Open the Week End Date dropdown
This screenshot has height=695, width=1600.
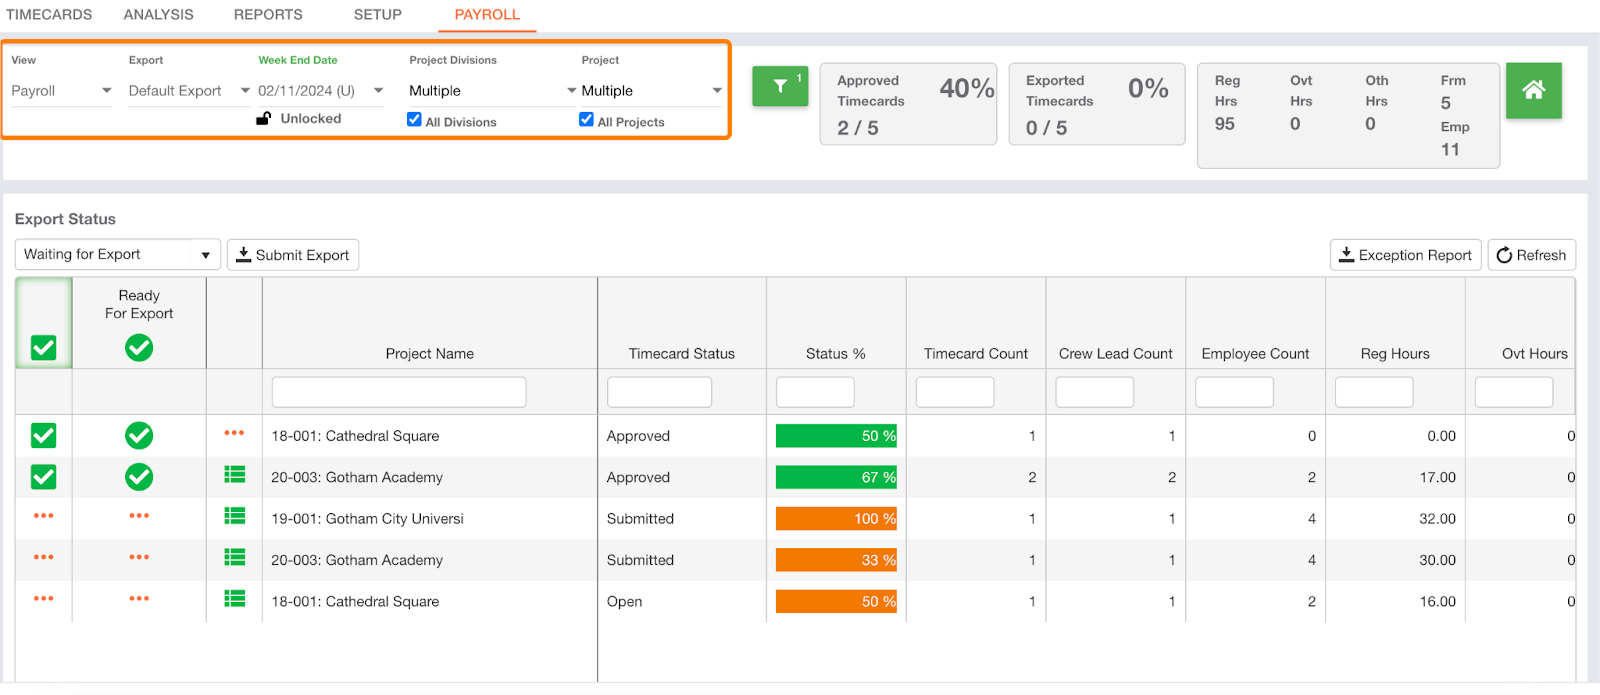[x=321, y=91]
